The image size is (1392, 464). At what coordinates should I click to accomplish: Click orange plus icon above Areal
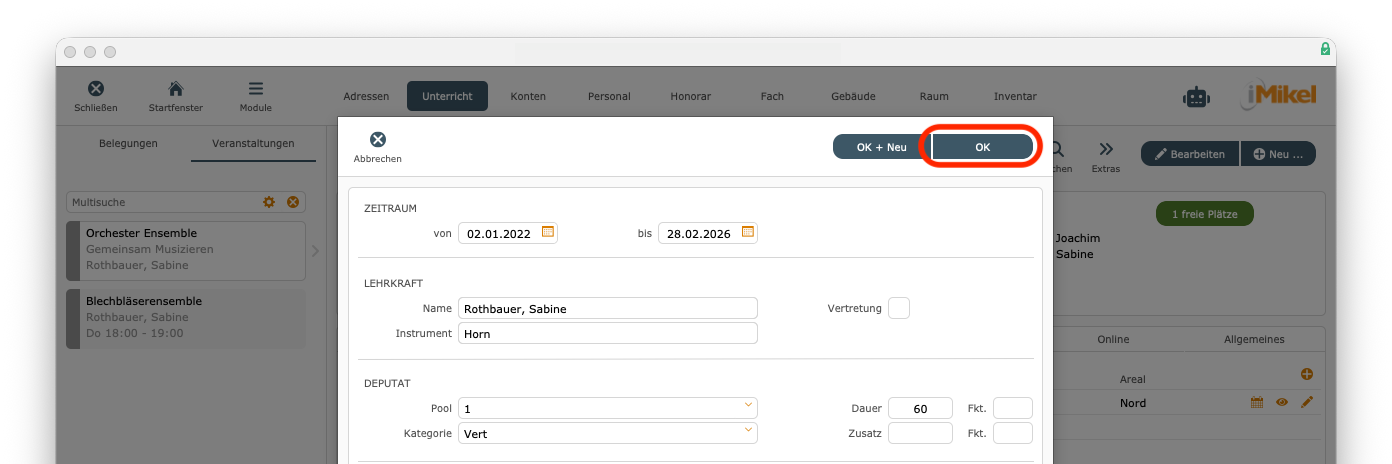coord(1306,374)
